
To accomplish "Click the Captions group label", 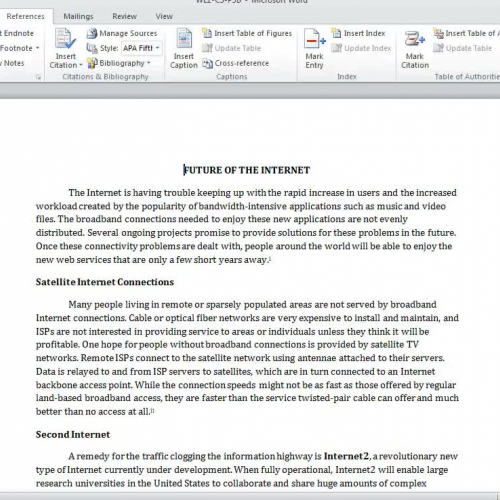I will click(232, 77).
